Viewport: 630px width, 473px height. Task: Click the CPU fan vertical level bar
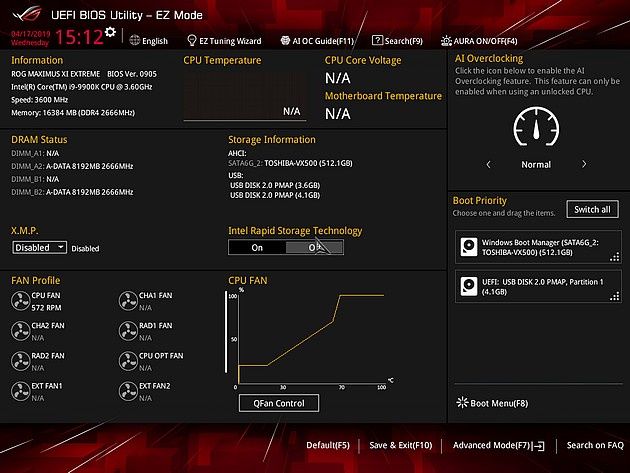tap(226, 332)
